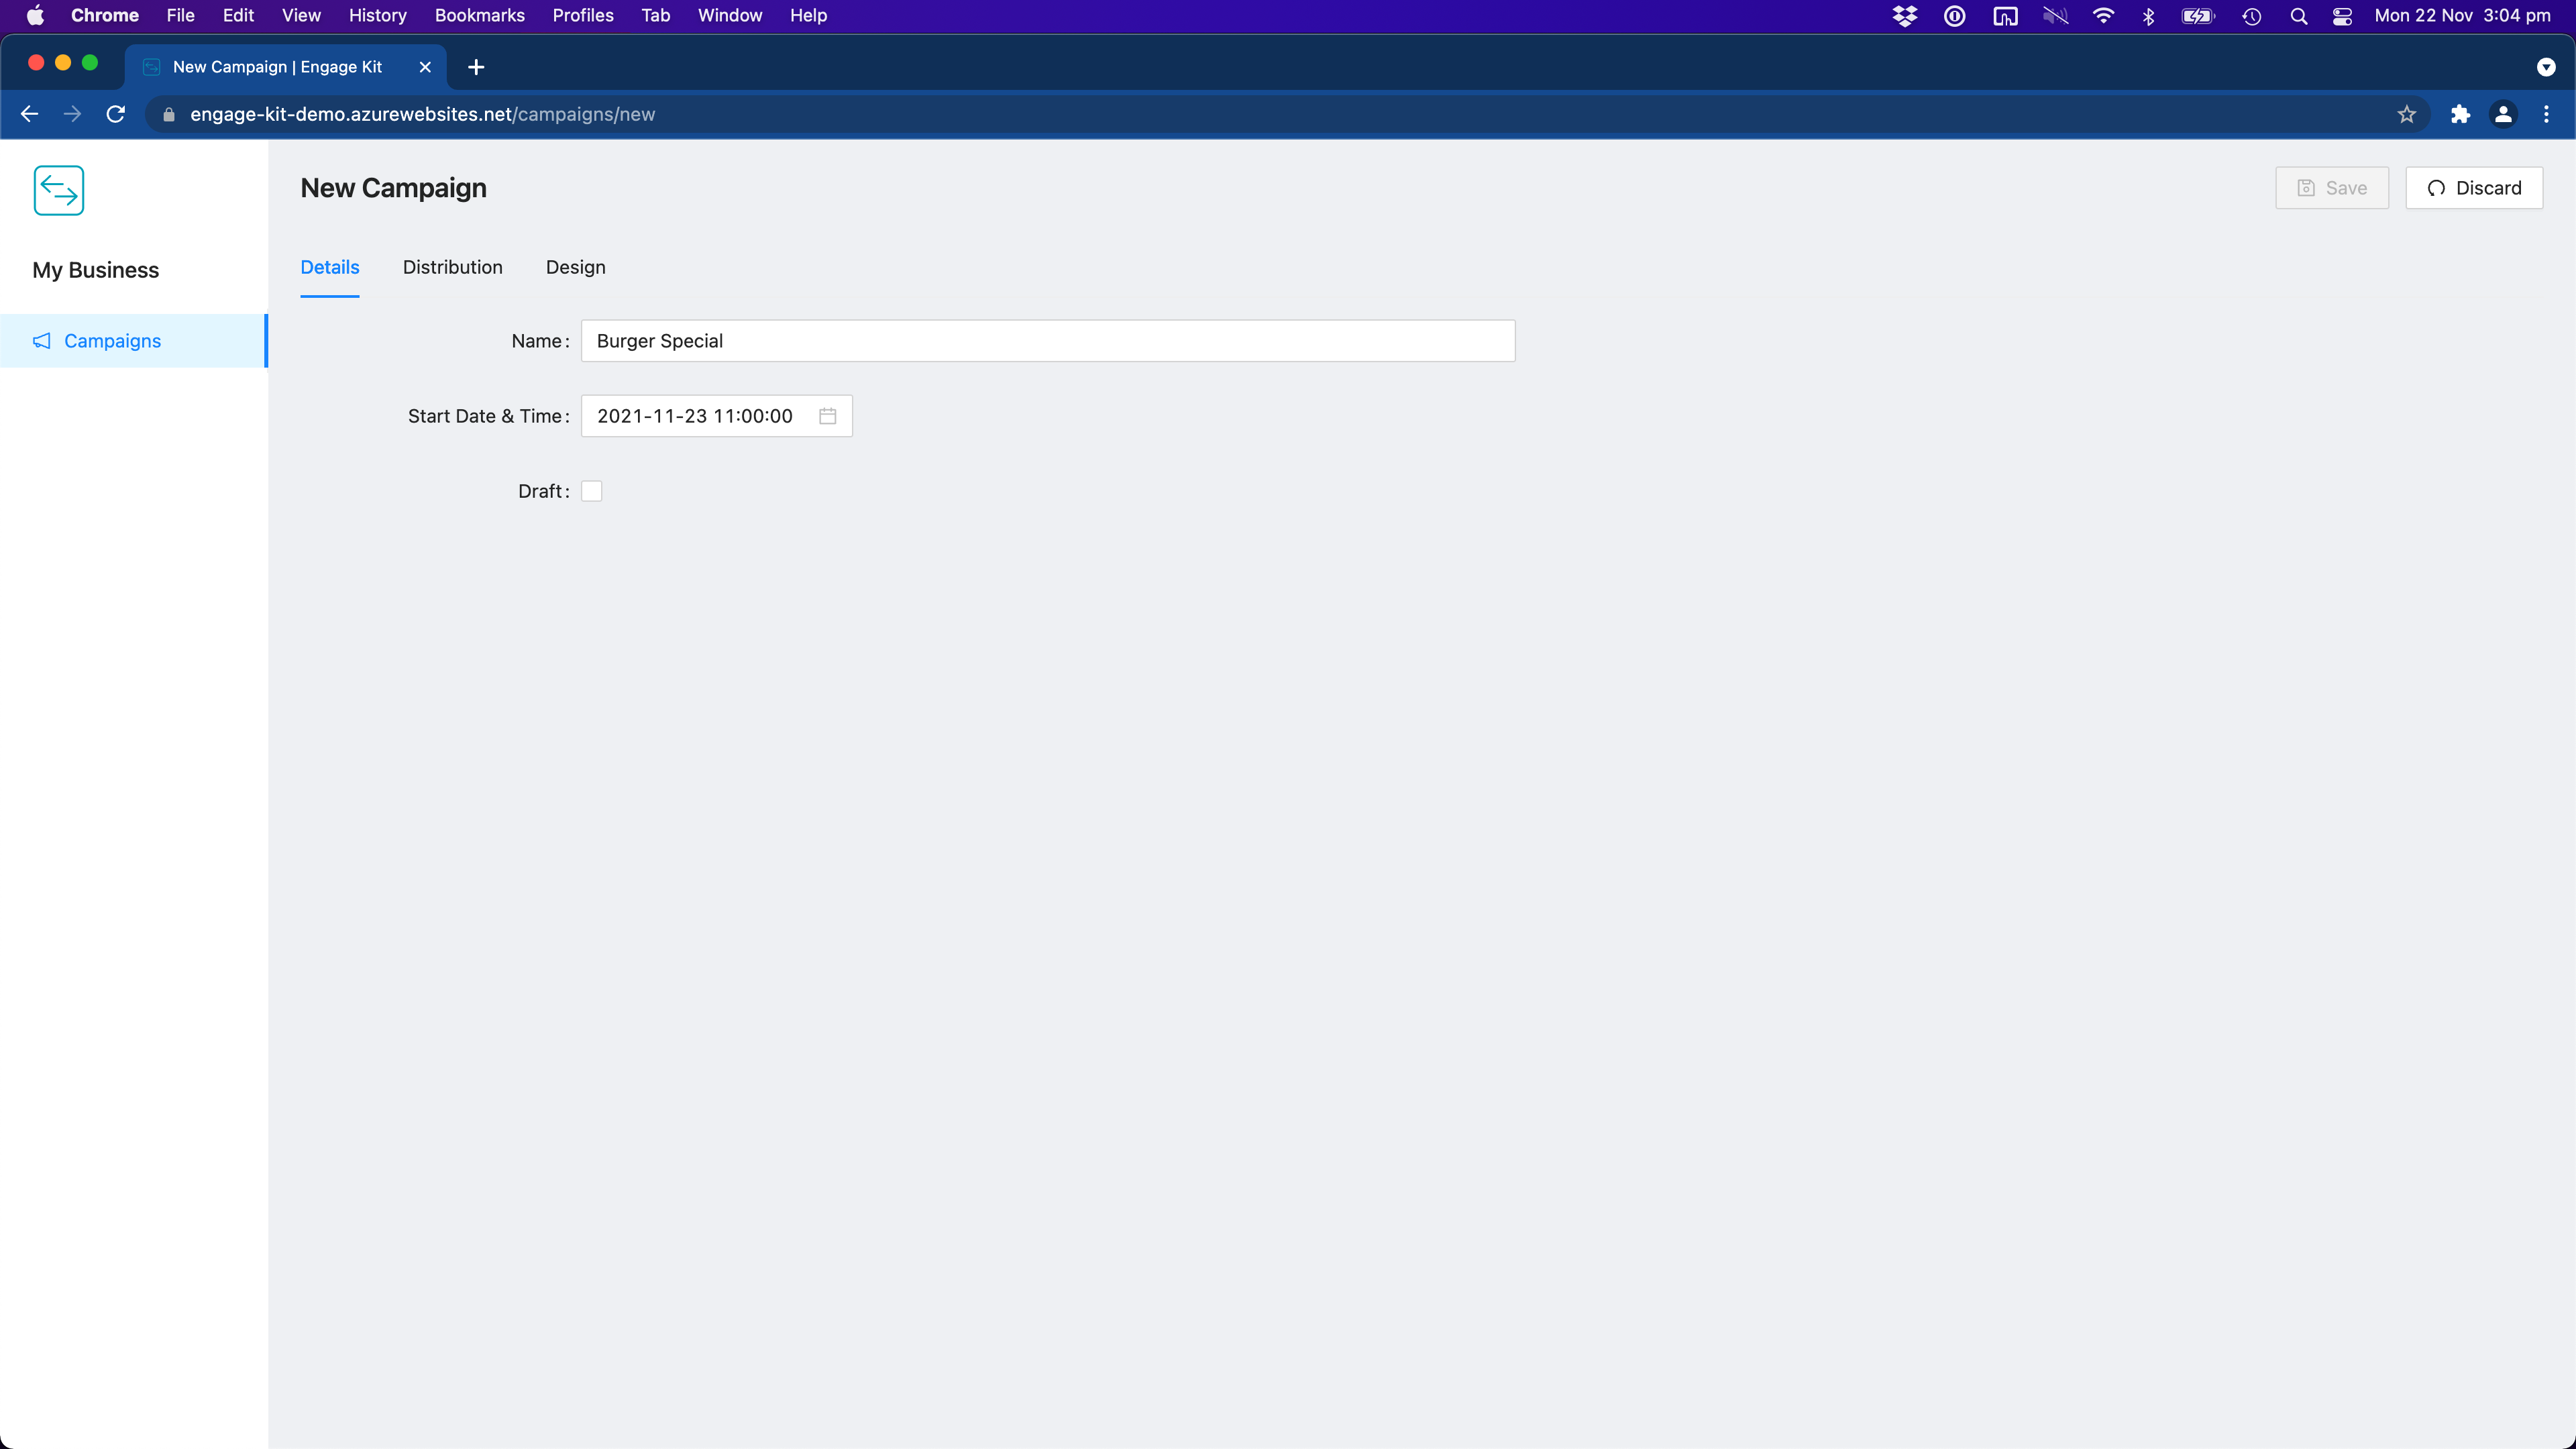The height and width of the screenshot is (1449, 2576).
Task: Click the Engage Kit logo icon
Action: click(x=59, y=190)
